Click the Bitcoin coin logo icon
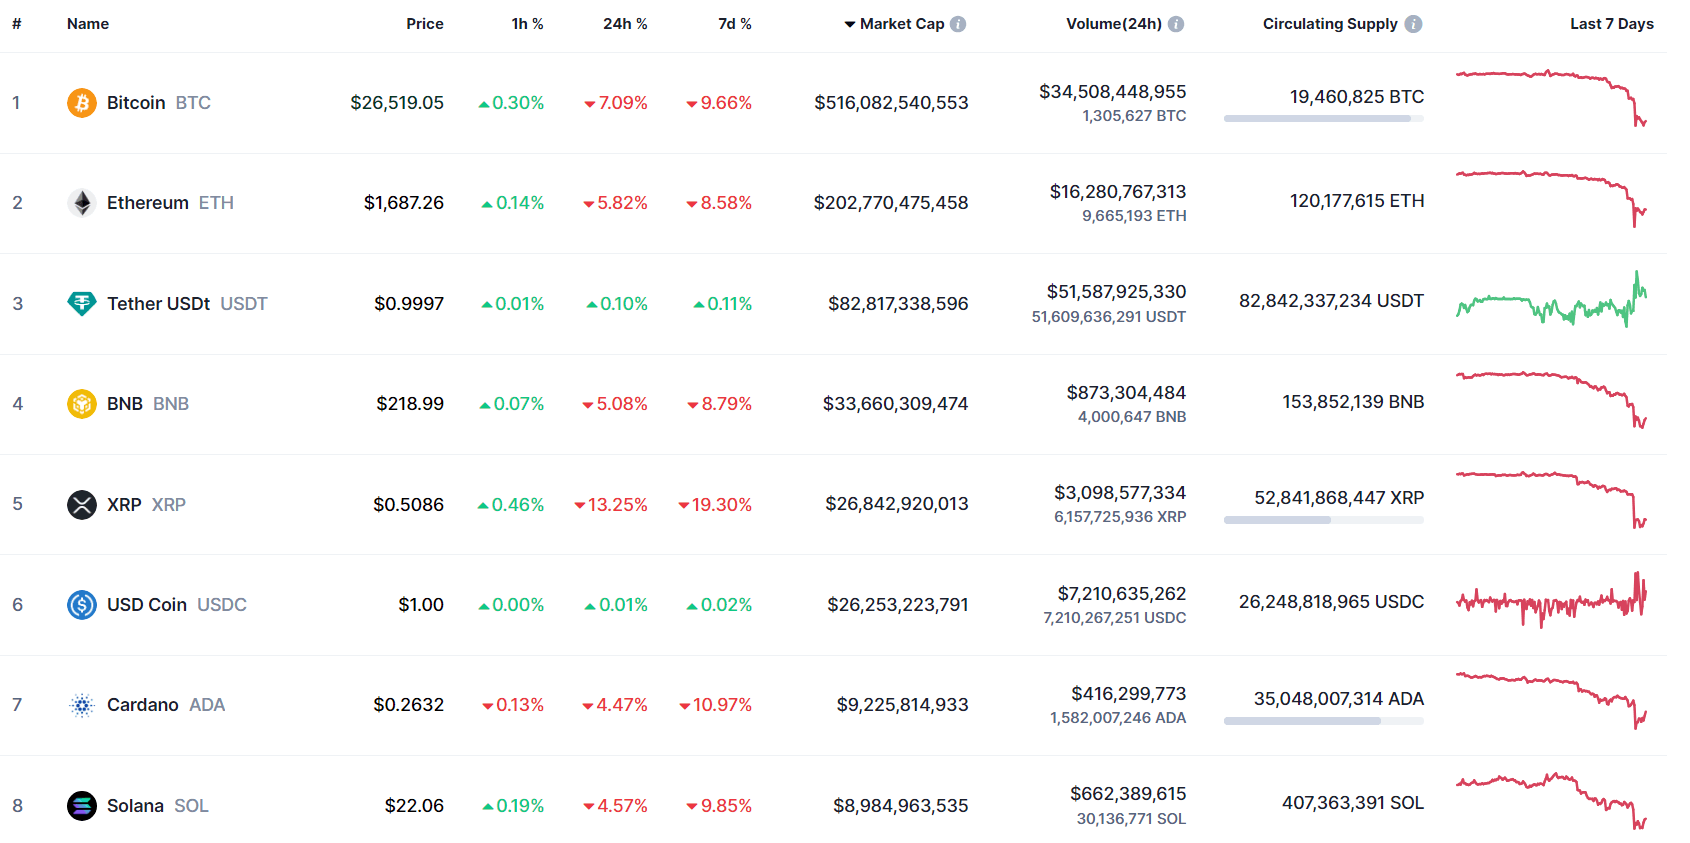Image resolution: width=1690 pixels, height=843 pixels. [x=82, y=103]
